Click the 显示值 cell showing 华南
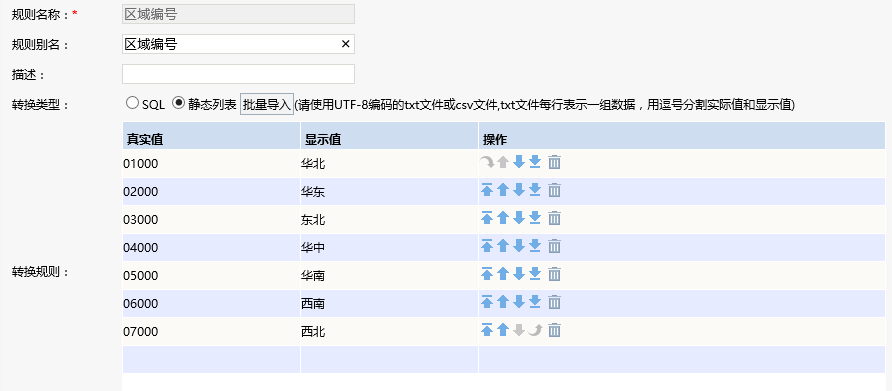 coord(389,275)
